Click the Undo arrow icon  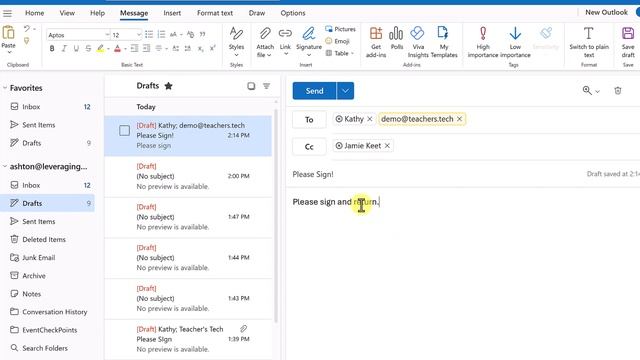click(27, 29)
